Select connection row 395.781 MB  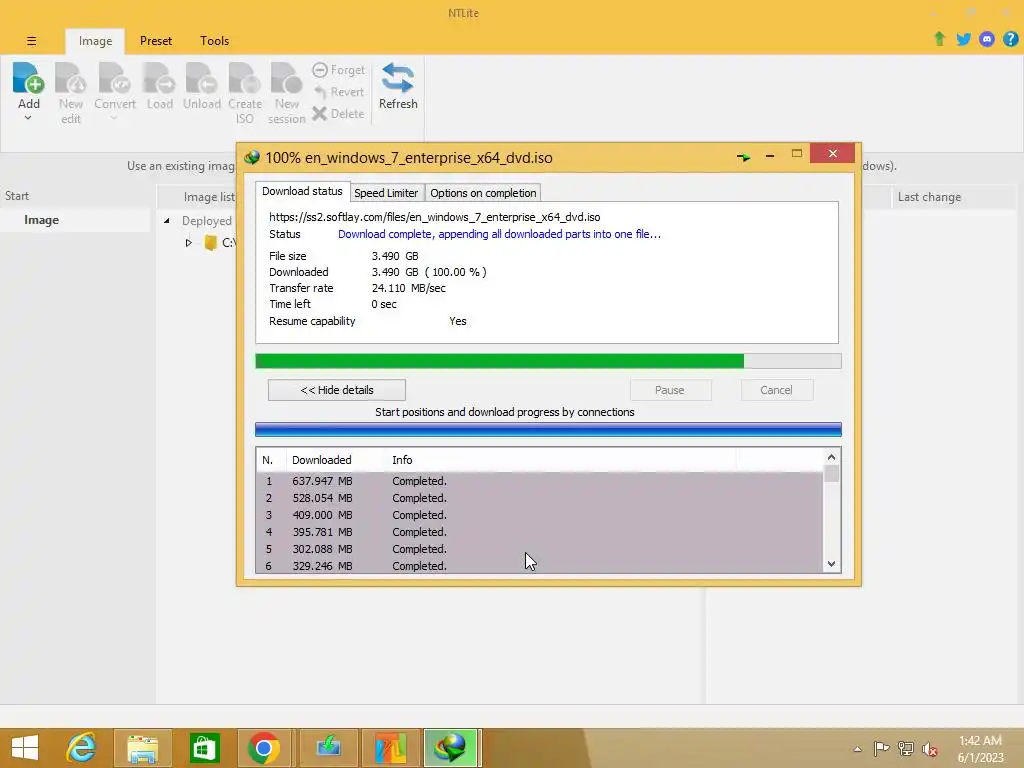pos(539,532)
